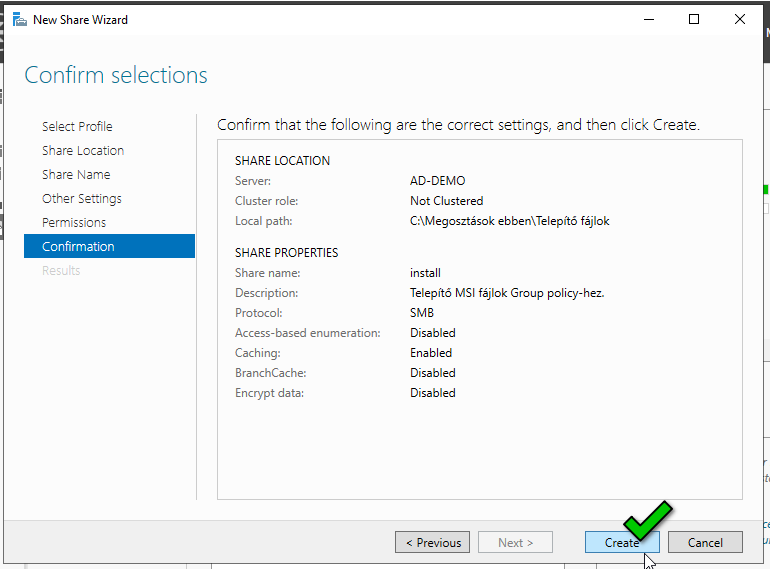Go to the Select Profile step
770x569 pixels.
click(x=77, y=126)
